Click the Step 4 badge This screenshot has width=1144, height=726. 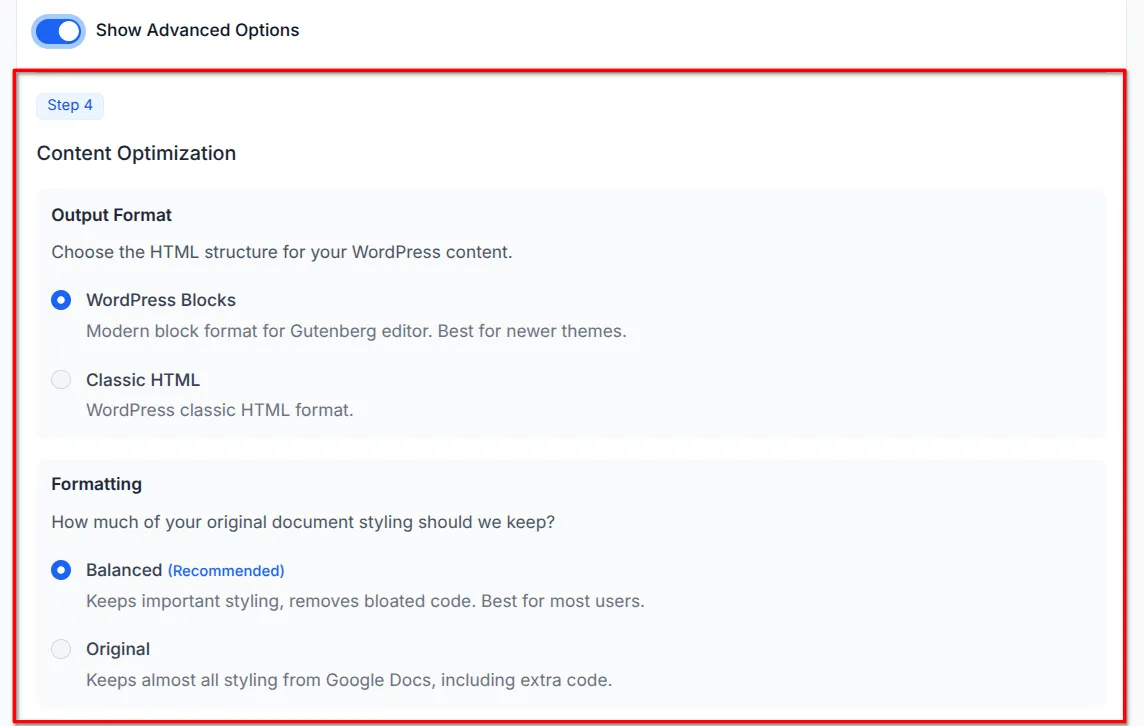[x=69, y=105]
